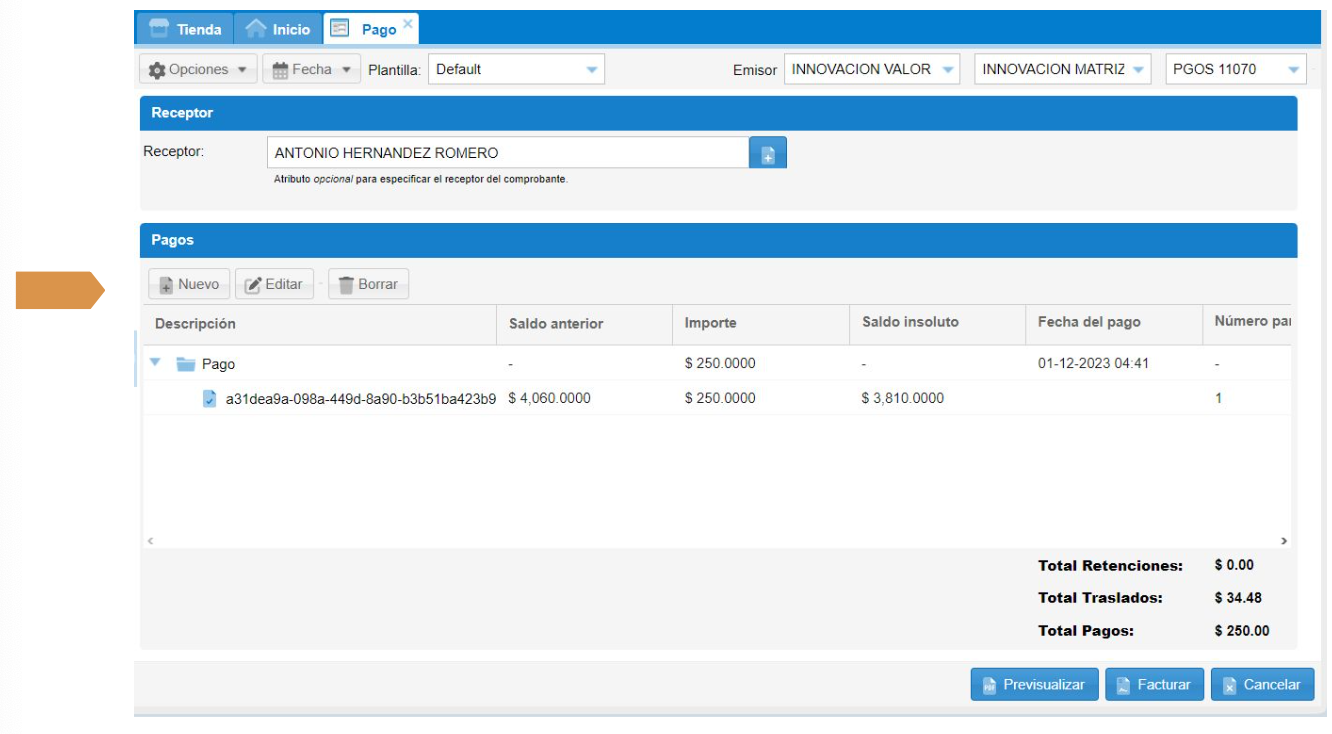Select the Pago folder icon row
Viewport: 1332px width, 734px height.
(185, 364)
